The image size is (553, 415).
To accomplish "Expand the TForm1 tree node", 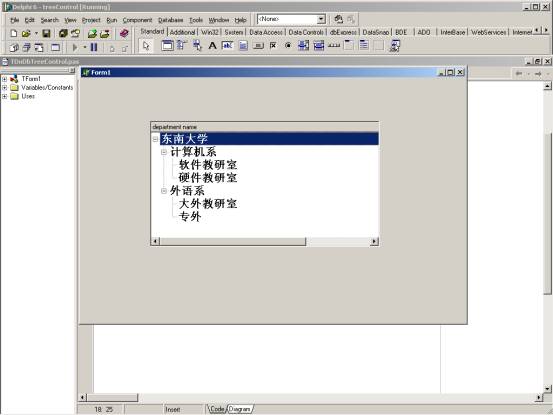I will click(x=4, y=79).
